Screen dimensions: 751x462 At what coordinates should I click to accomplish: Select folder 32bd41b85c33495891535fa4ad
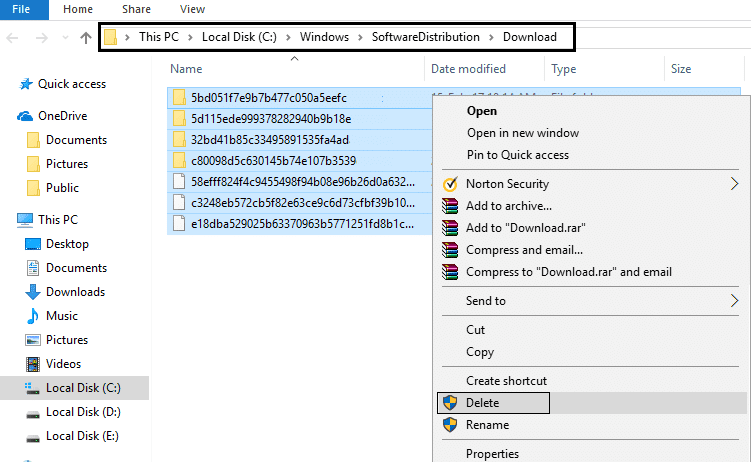point(269,139)
